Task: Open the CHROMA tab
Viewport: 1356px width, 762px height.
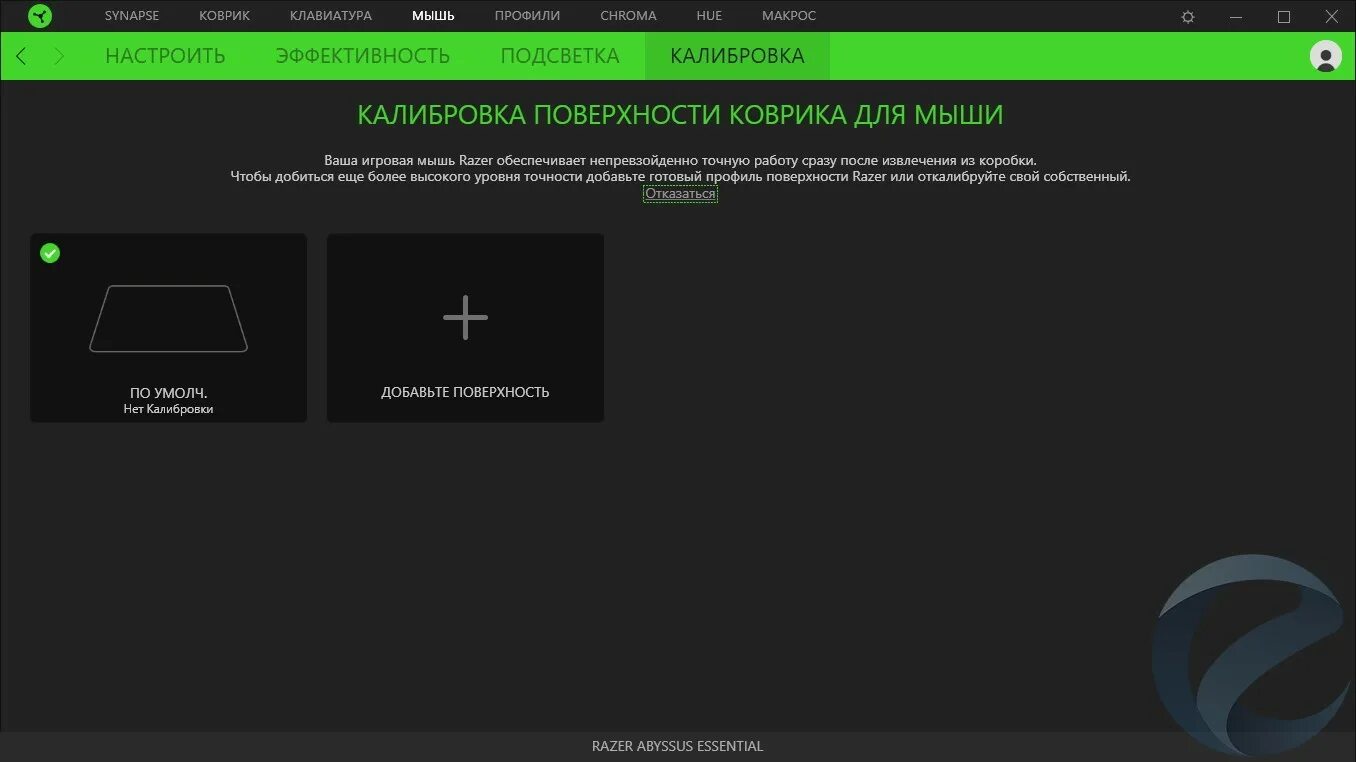Action: point(628,16)
